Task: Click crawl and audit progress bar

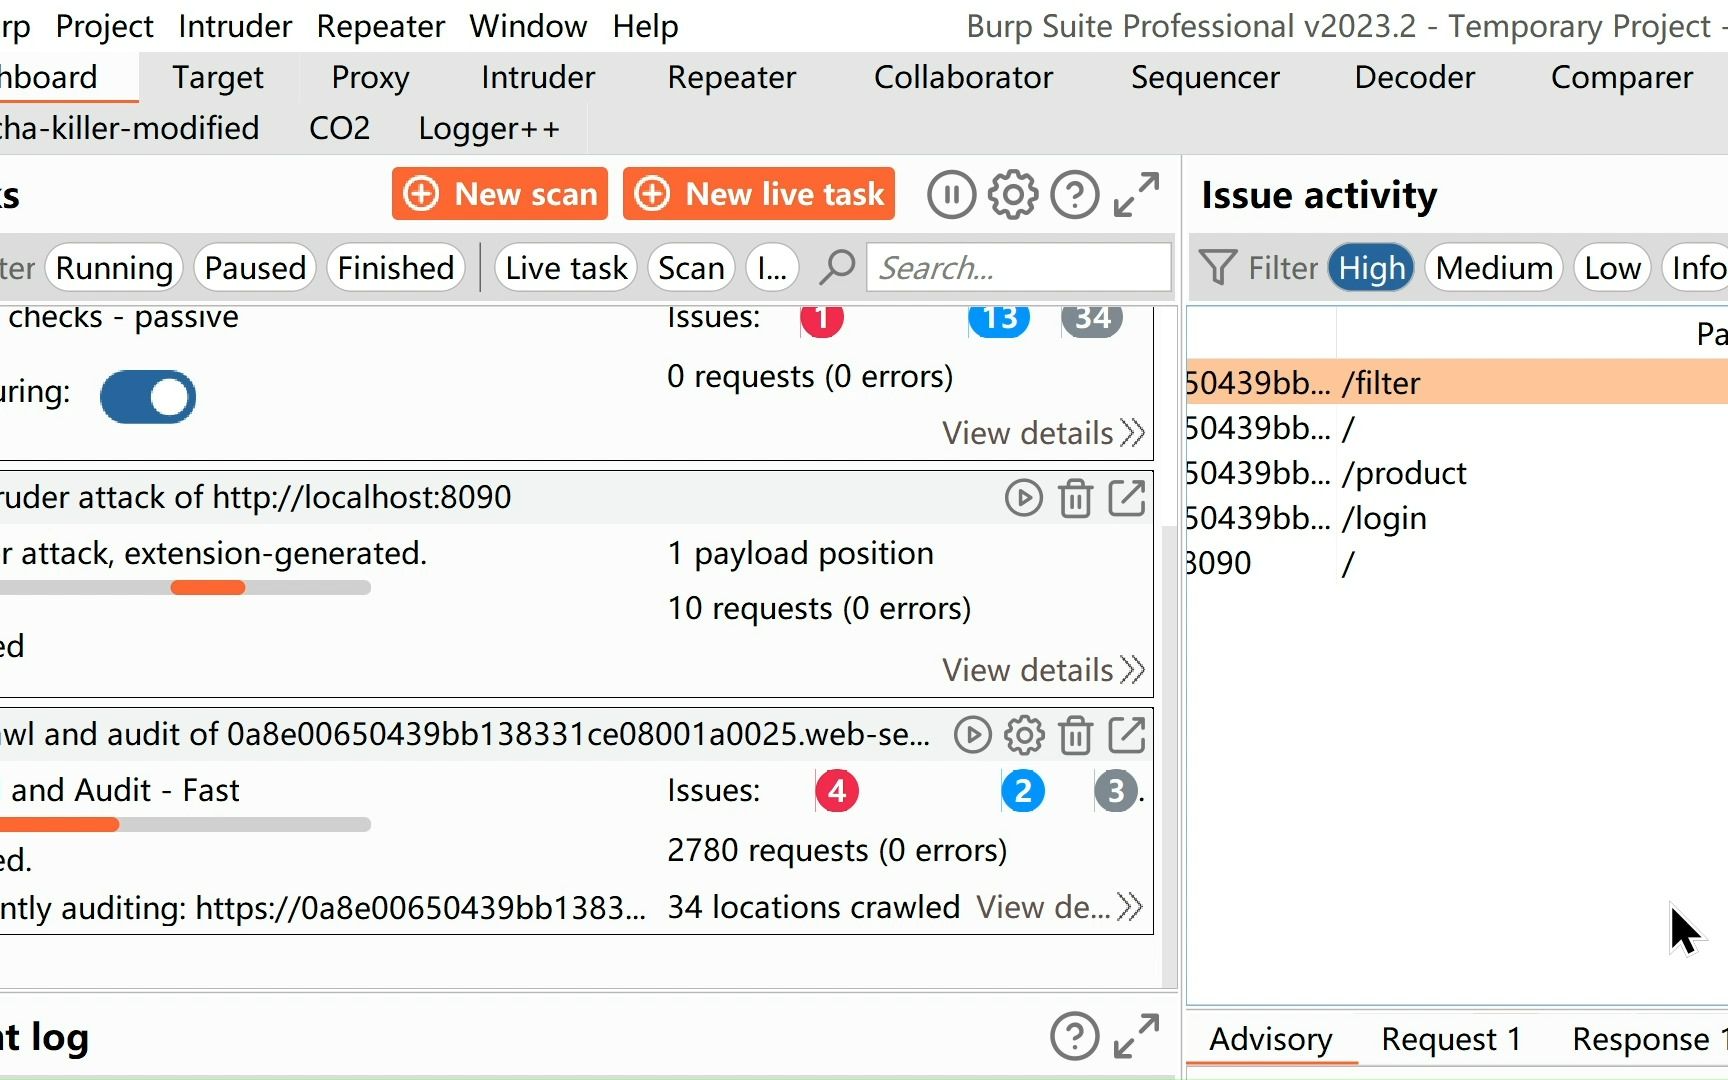Action: [x=185, y=825]
